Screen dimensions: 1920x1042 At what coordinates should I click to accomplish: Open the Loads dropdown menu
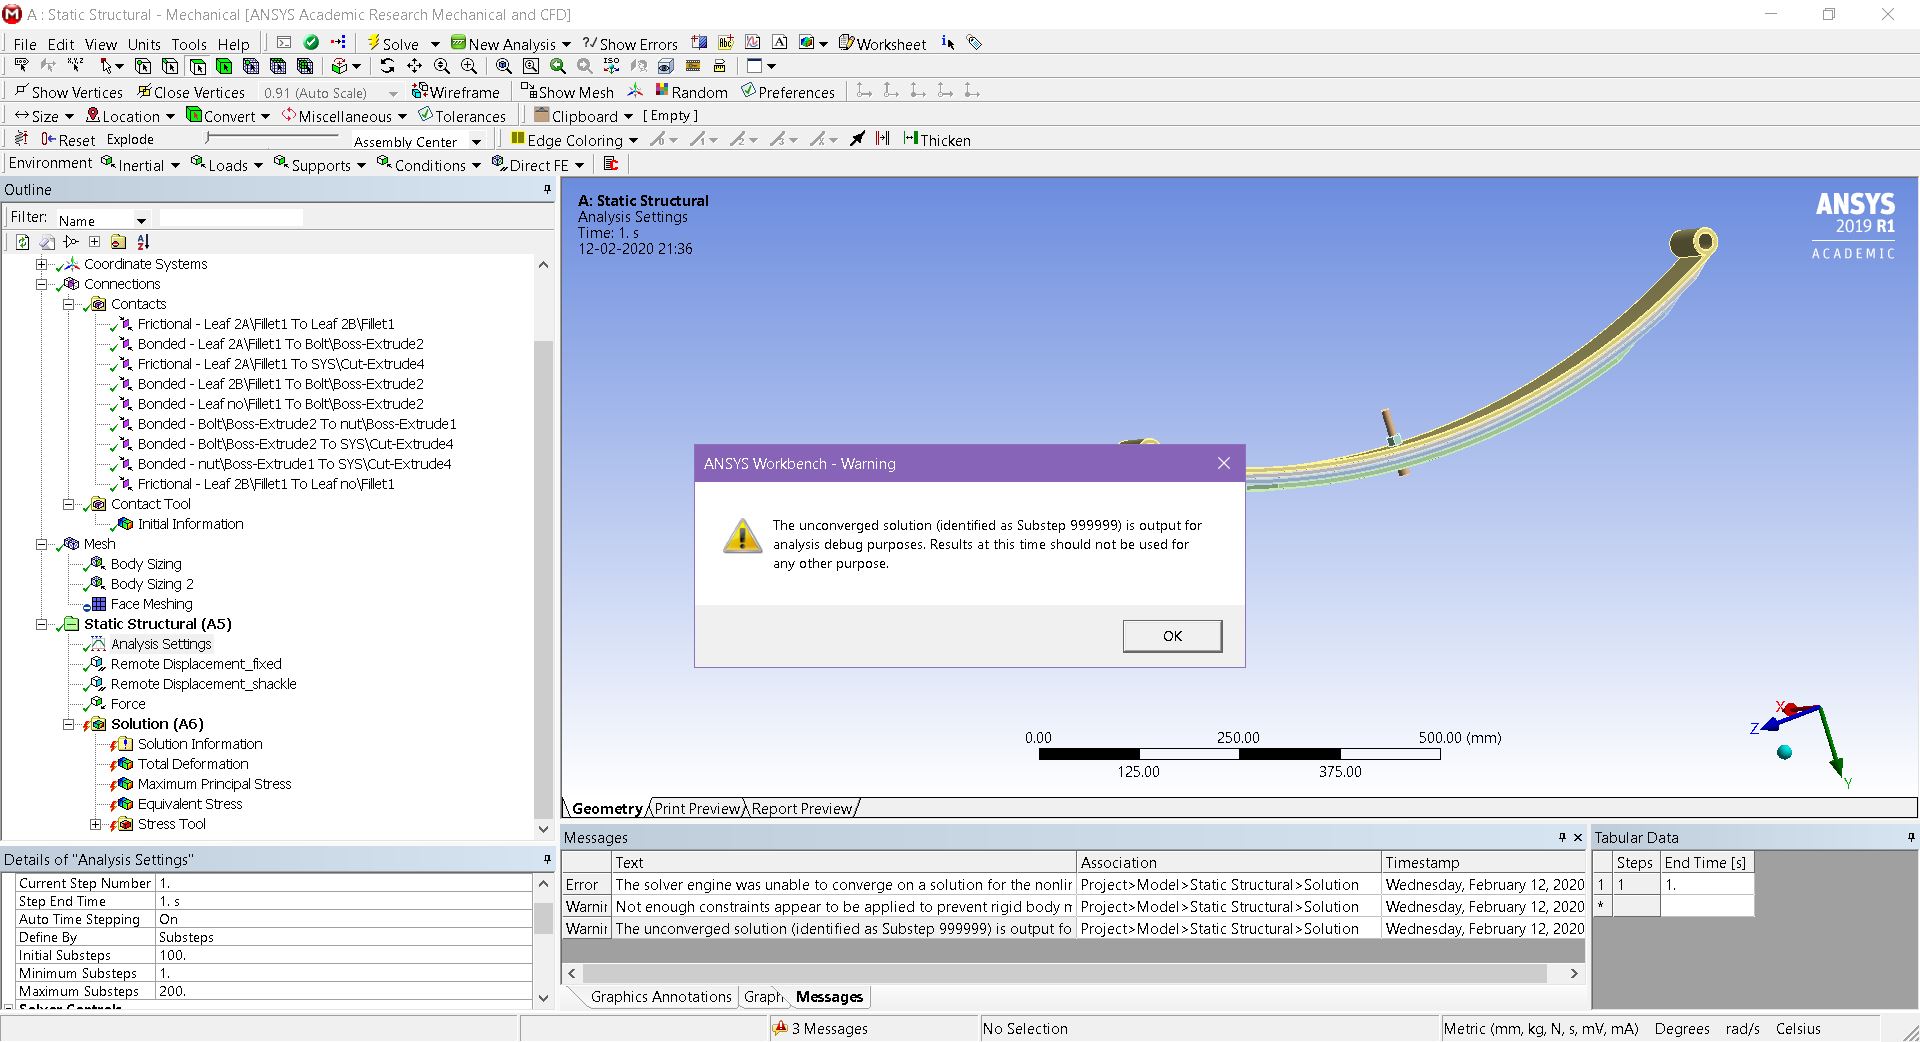[x=227, y=165]
